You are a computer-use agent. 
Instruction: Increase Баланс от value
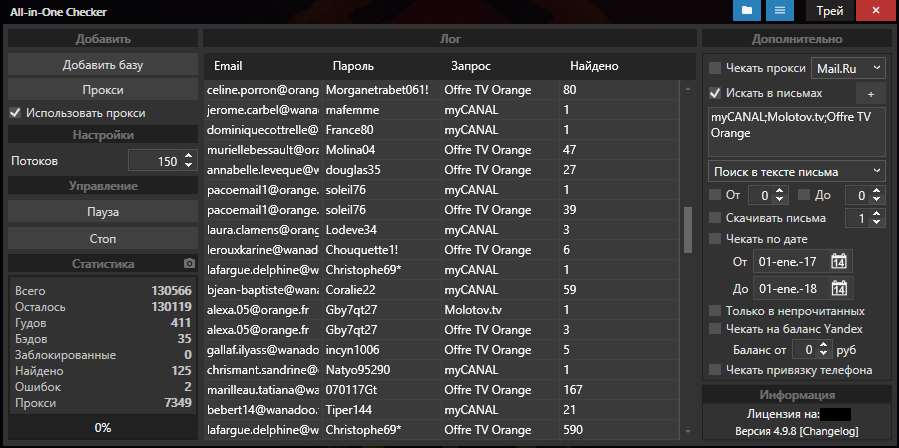(x=823, y=345)
